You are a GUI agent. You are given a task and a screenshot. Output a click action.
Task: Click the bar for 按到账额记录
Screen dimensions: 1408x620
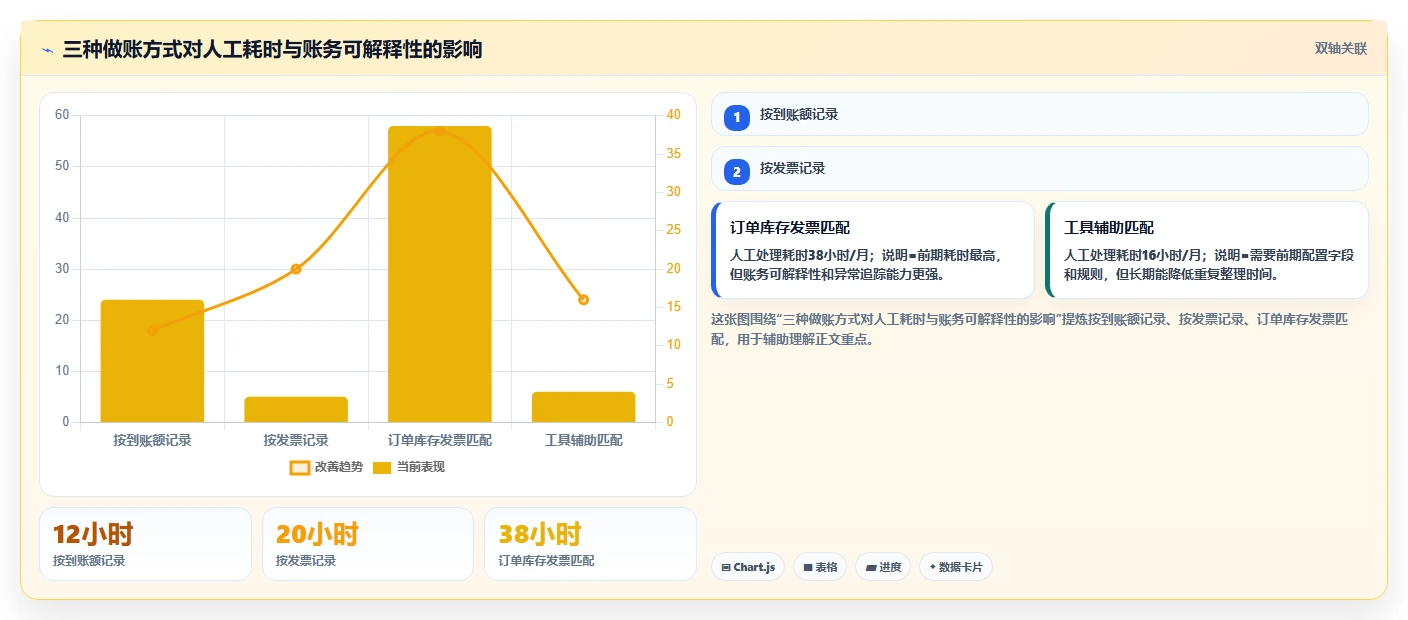tap(152, 361)
